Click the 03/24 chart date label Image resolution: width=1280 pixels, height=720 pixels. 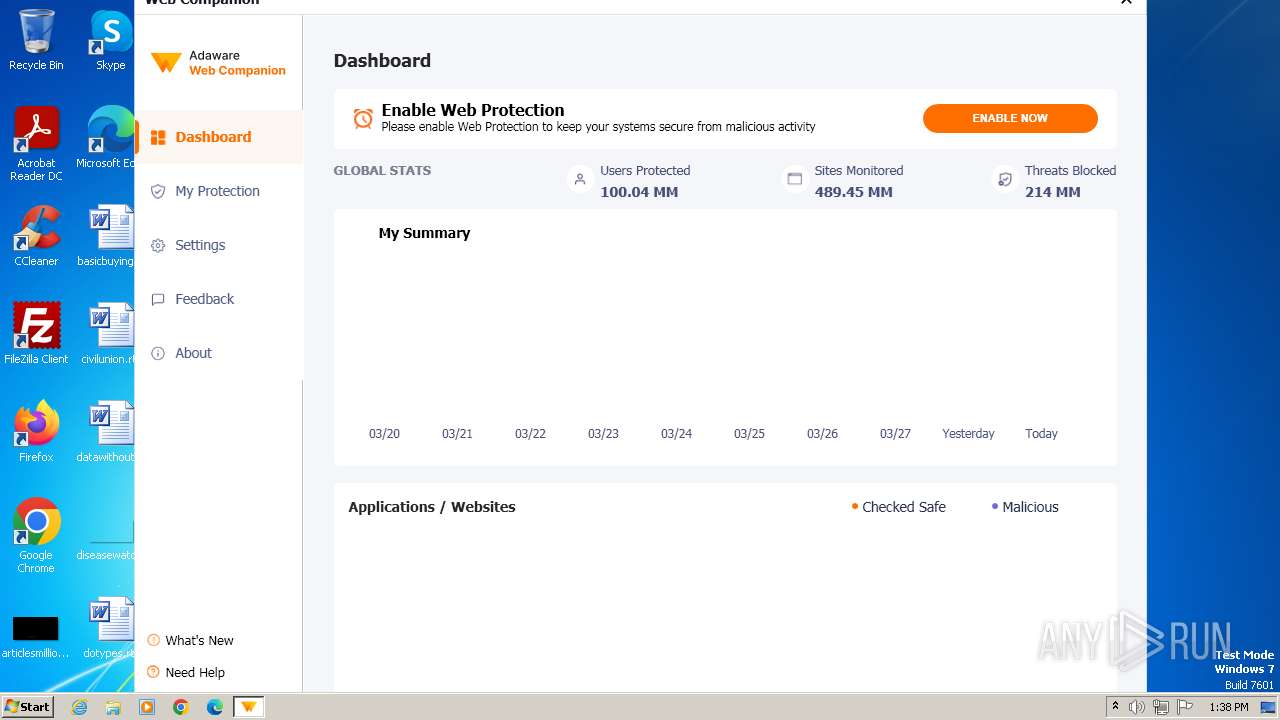(676, 434)
